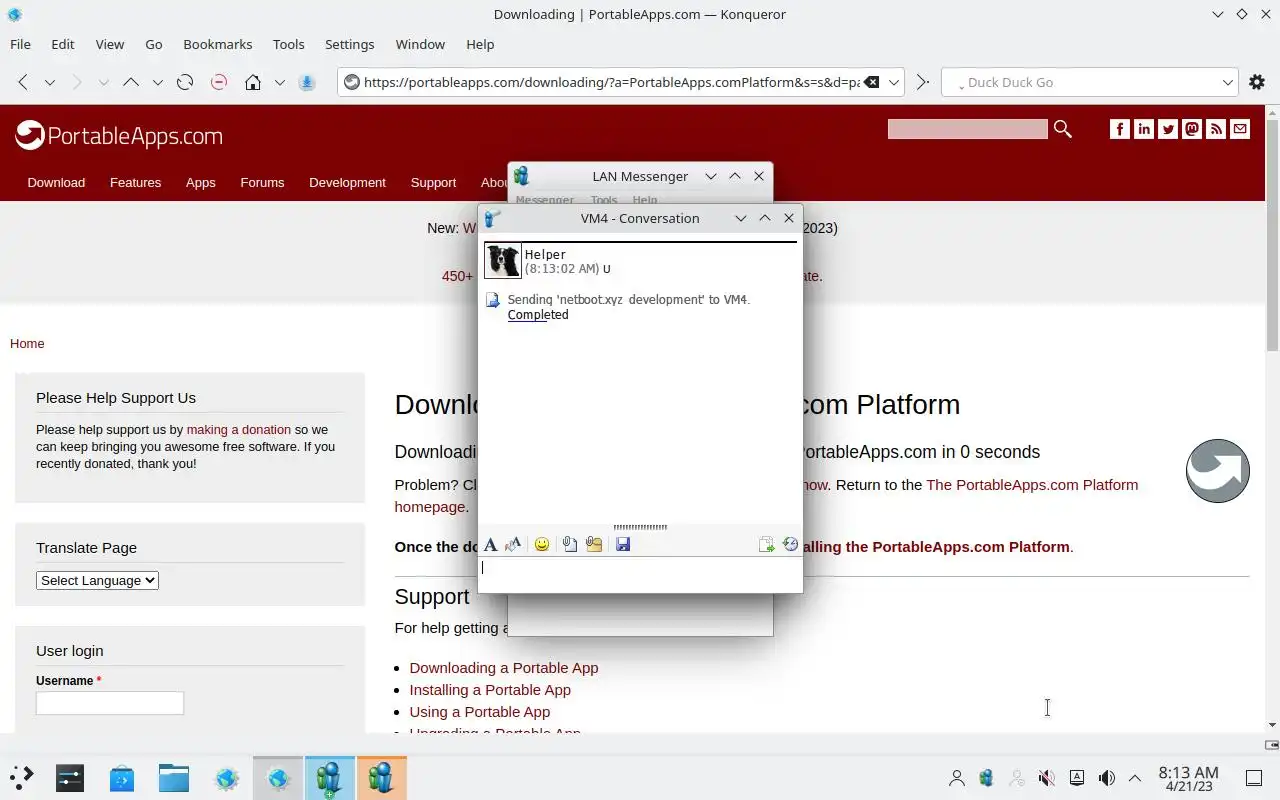
Task: Choose font with the 'A' icon in conversation
Action: [x=490, y=544]
